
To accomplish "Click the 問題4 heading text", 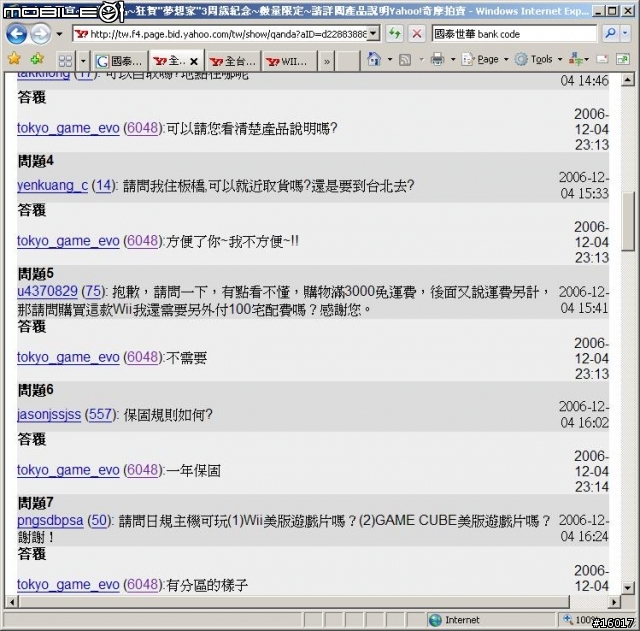I will (x=36, y=161).
